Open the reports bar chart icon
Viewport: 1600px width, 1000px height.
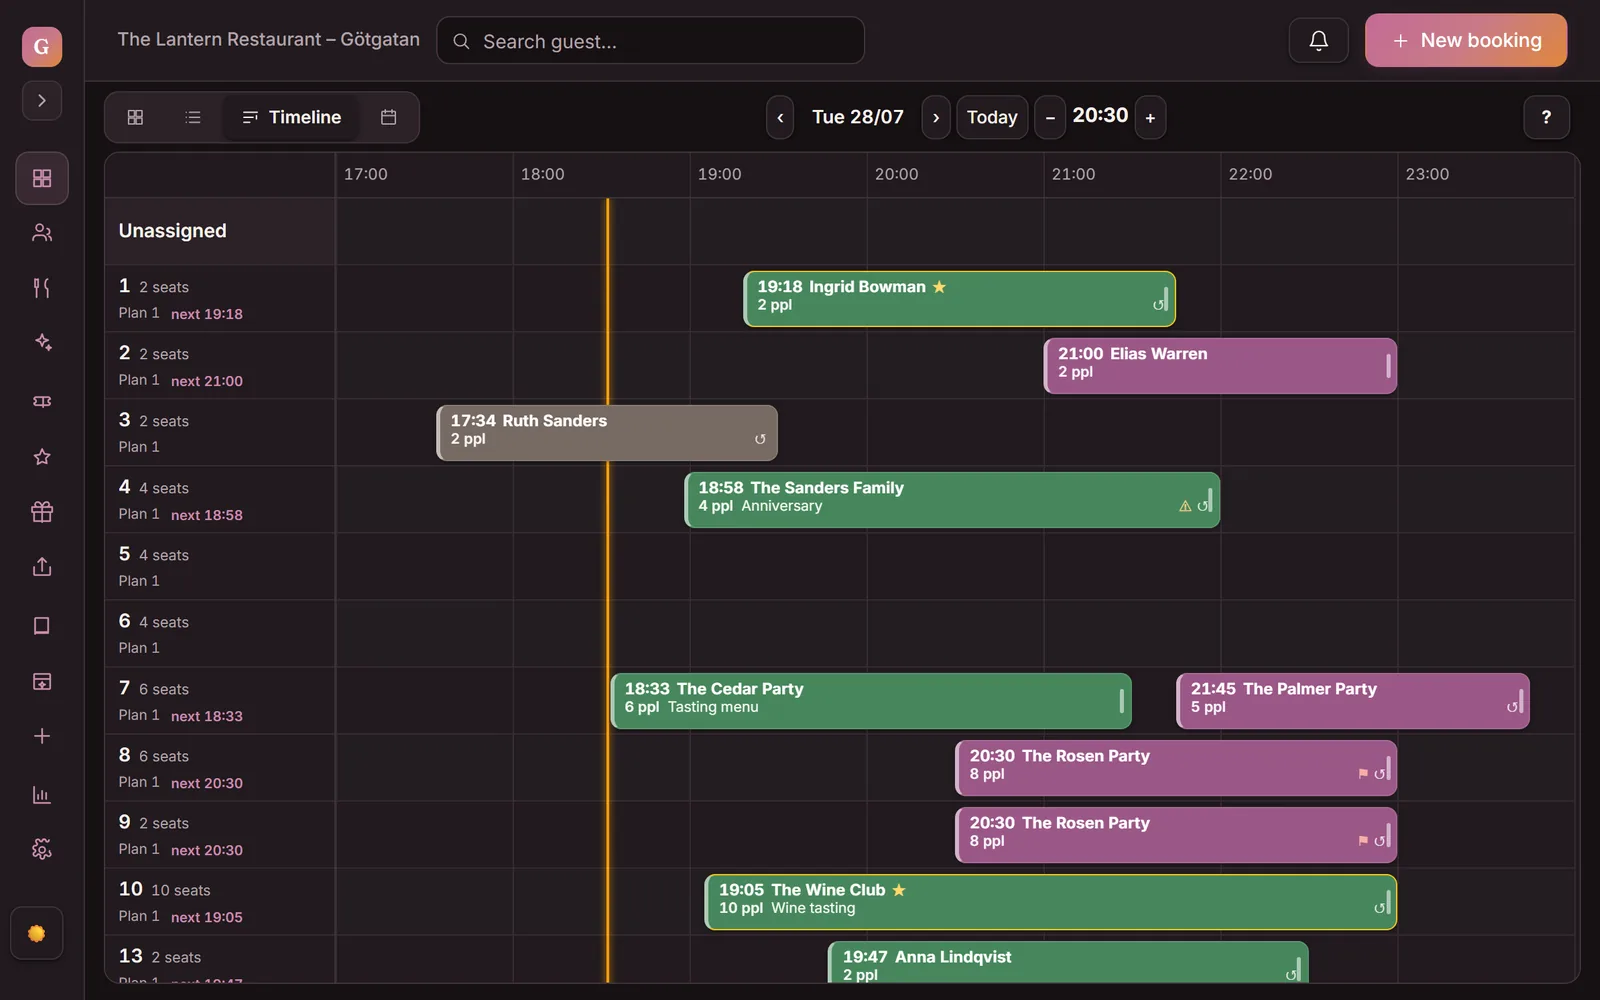point(42,795)
